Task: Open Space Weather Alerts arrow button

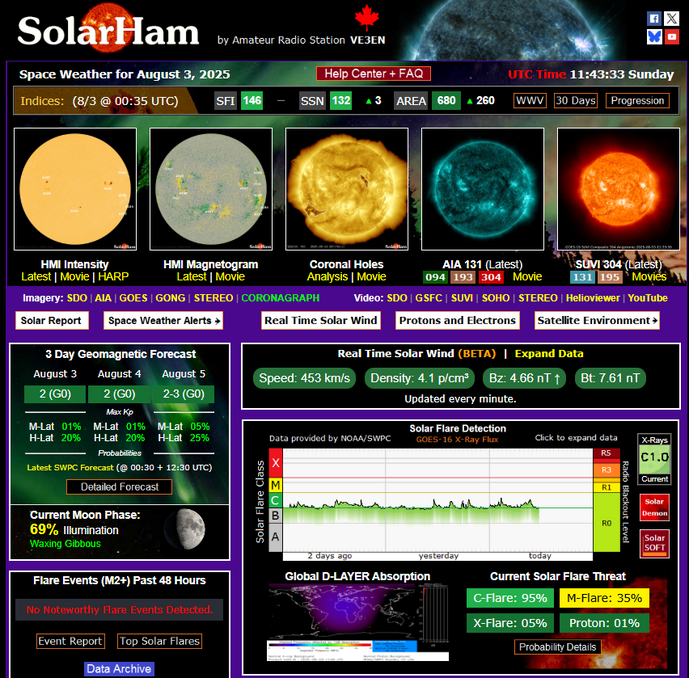Action: coord(165,320)
